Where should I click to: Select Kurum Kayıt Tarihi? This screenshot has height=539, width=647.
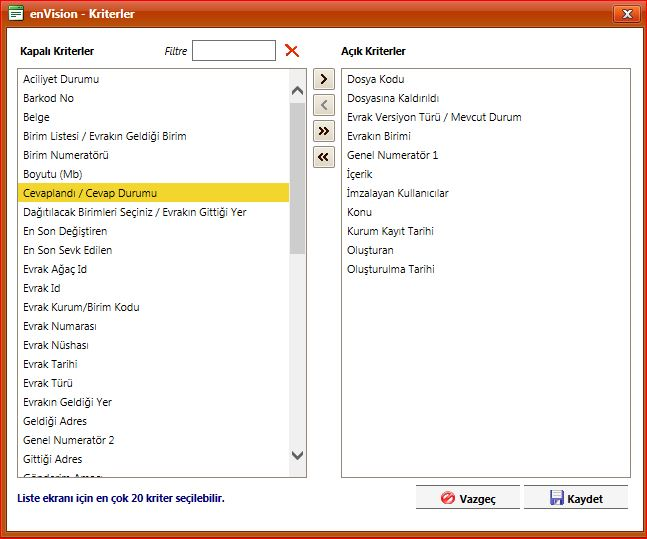coord(486,231)
